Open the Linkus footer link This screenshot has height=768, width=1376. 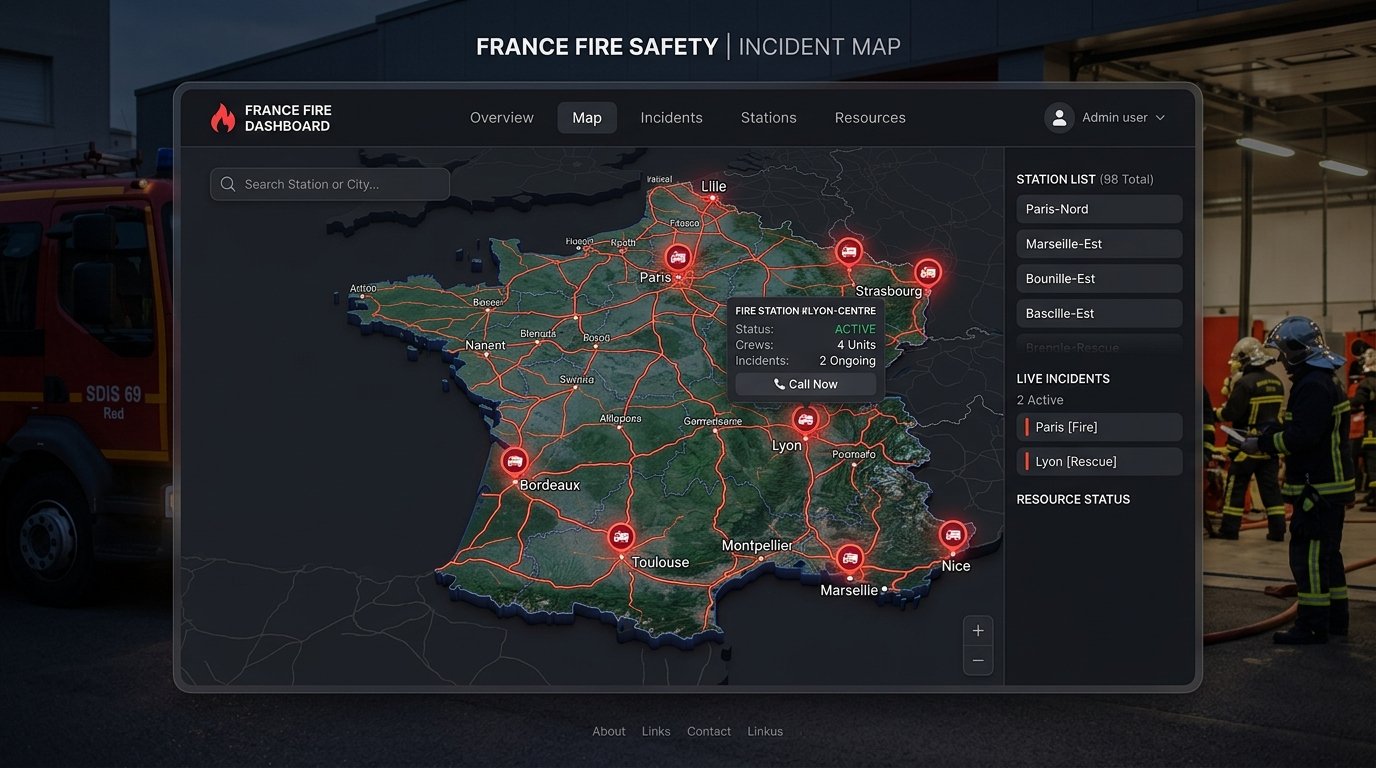point(765,731)
